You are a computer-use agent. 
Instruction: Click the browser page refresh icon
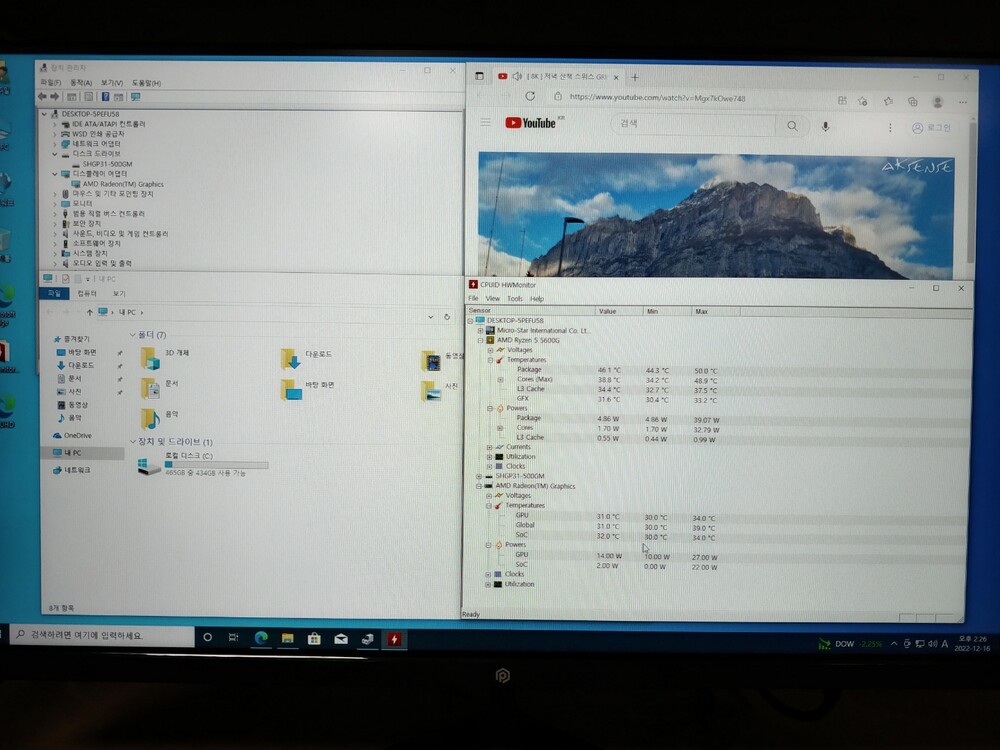coord(530,96)
